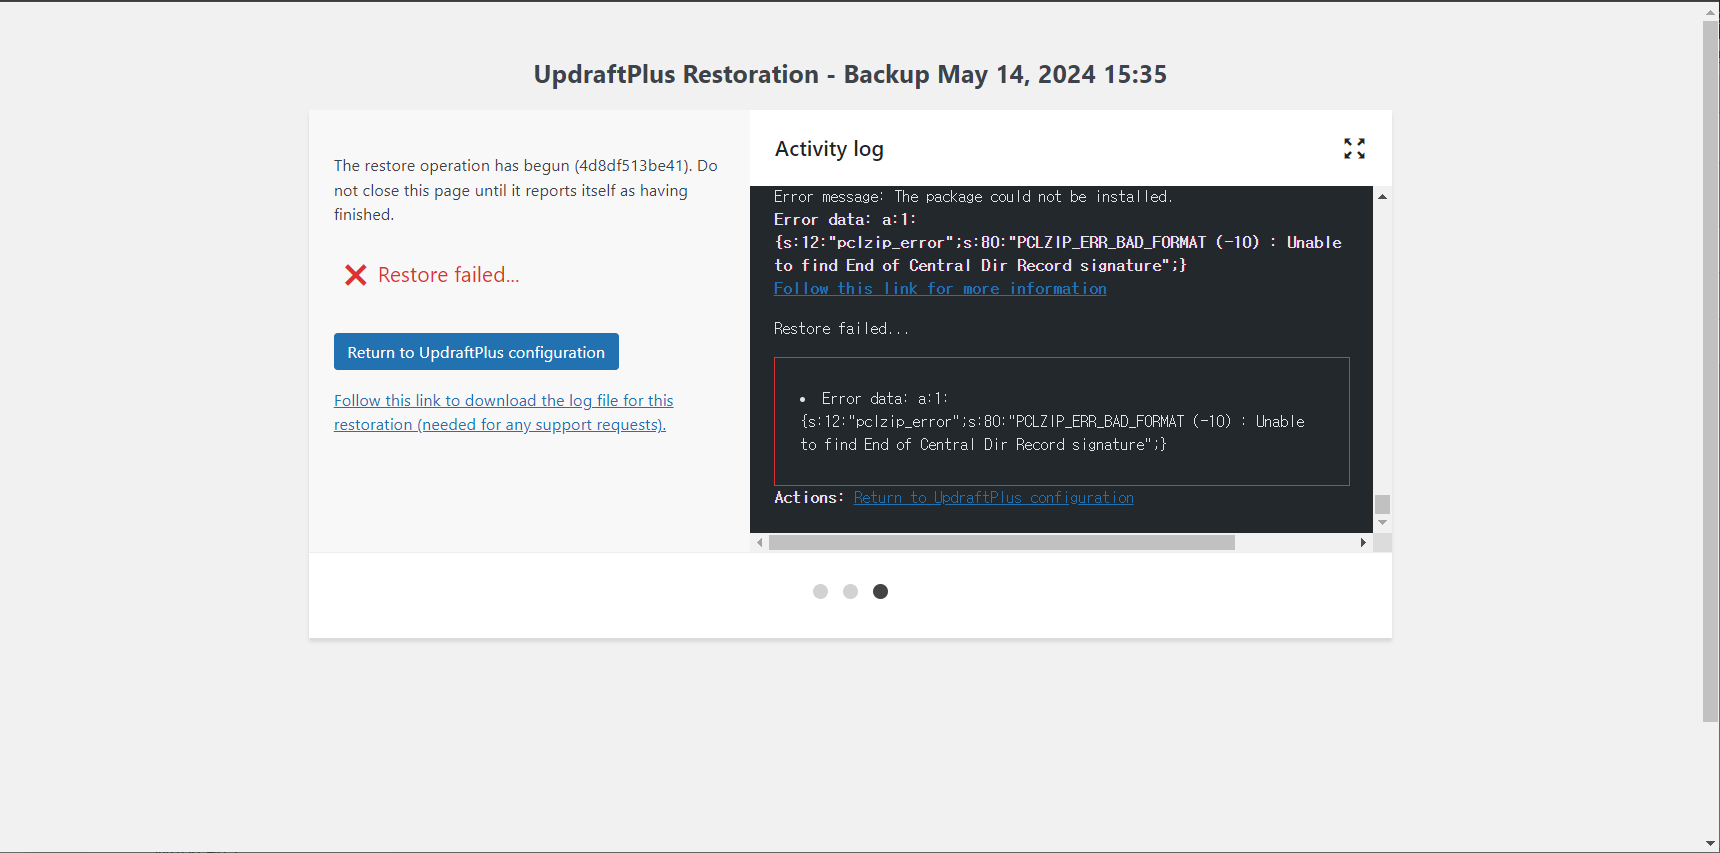Select the first step indicator dot
The height and width of the screenshot is (853, 1720).
click(820, 591)
